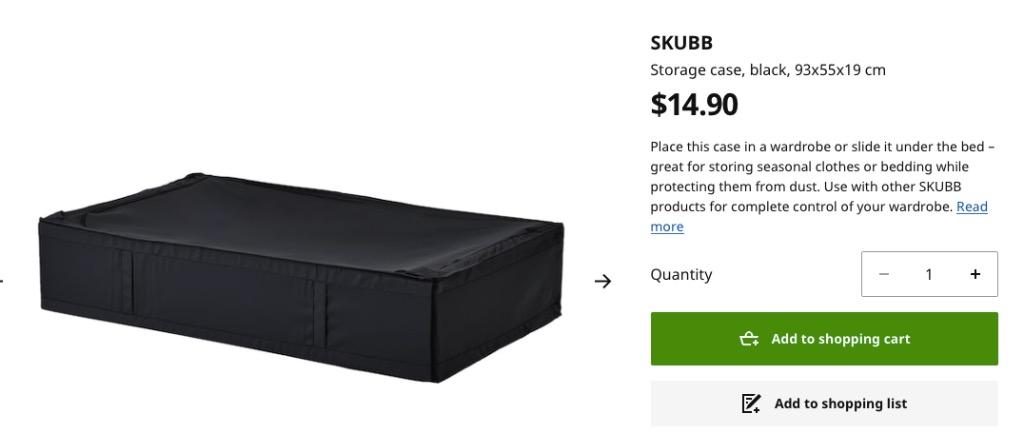Click the Quantity label
This screenshot has width=1024, height=443.
(x=681, y=274)
